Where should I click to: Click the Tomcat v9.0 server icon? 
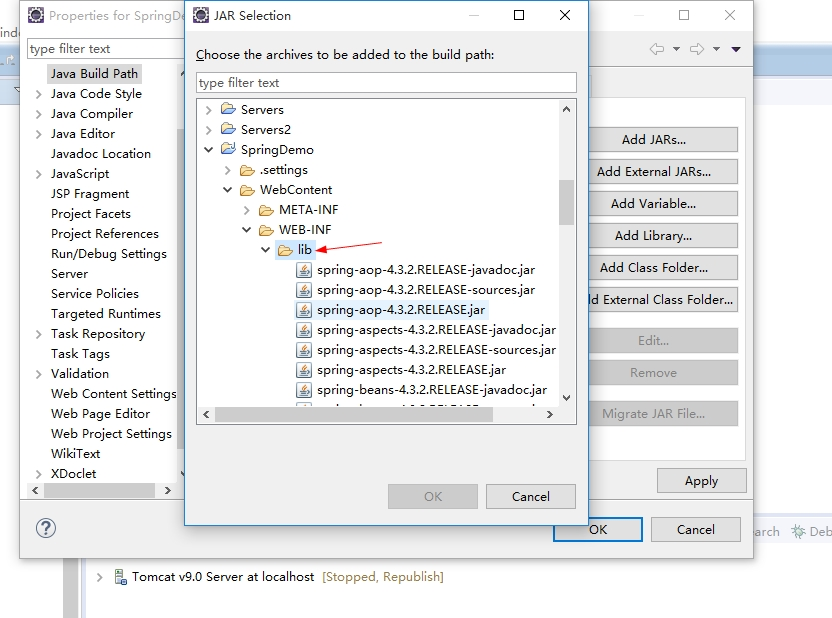121,577
